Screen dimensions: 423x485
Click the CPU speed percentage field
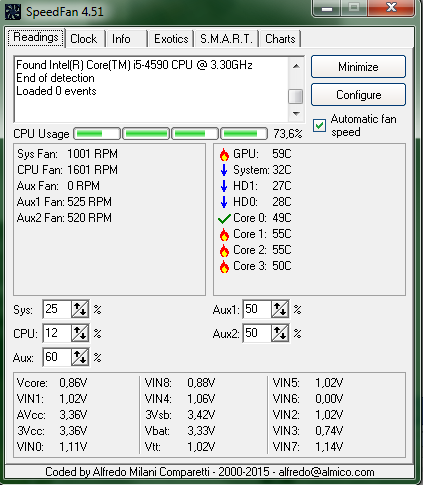tap(57, 333)
